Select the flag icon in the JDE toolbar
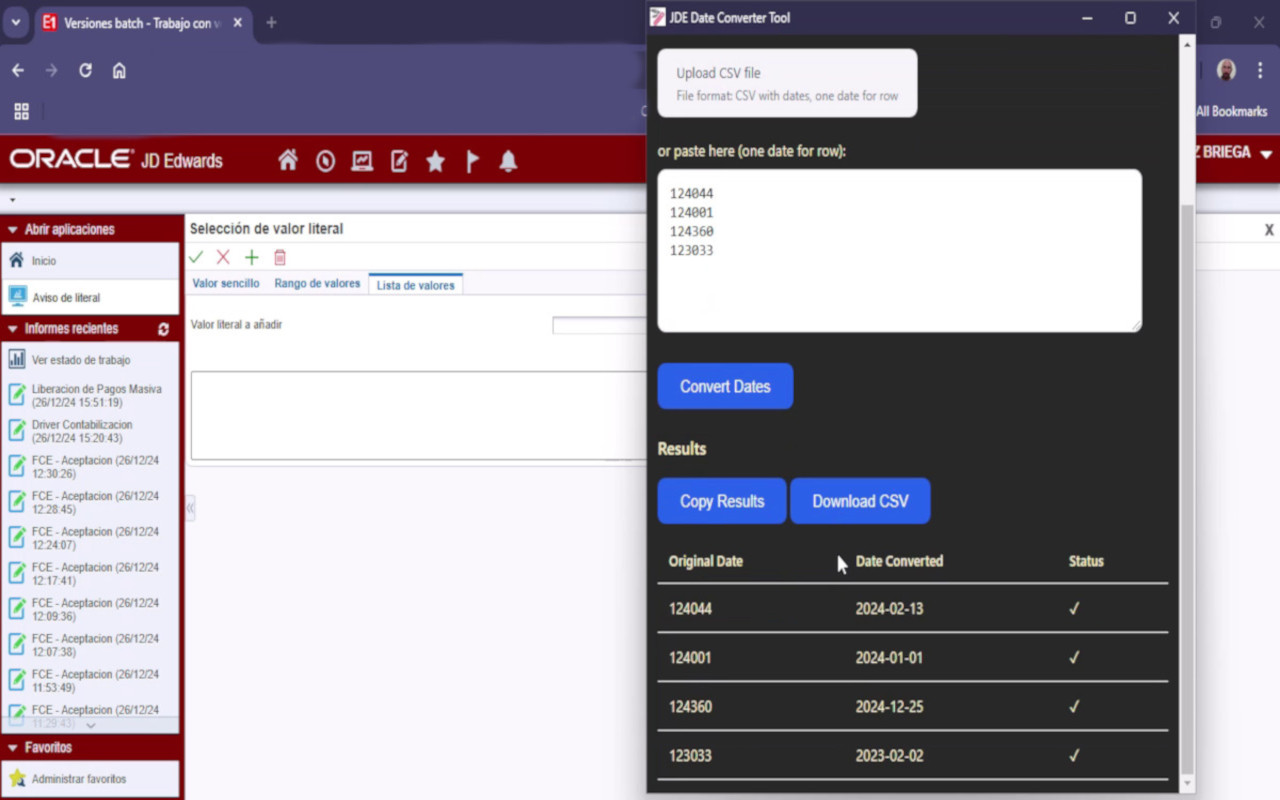 pyautogui.click(x=472, y=160)
